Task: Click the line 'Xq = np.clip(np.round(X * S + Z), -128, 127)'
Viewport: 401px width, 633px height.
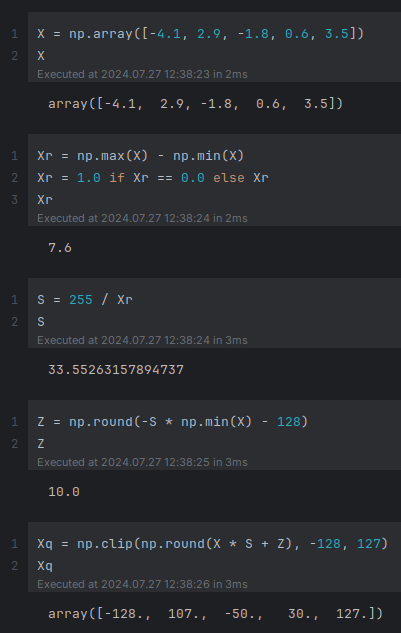Action: [x=212, y=544]
